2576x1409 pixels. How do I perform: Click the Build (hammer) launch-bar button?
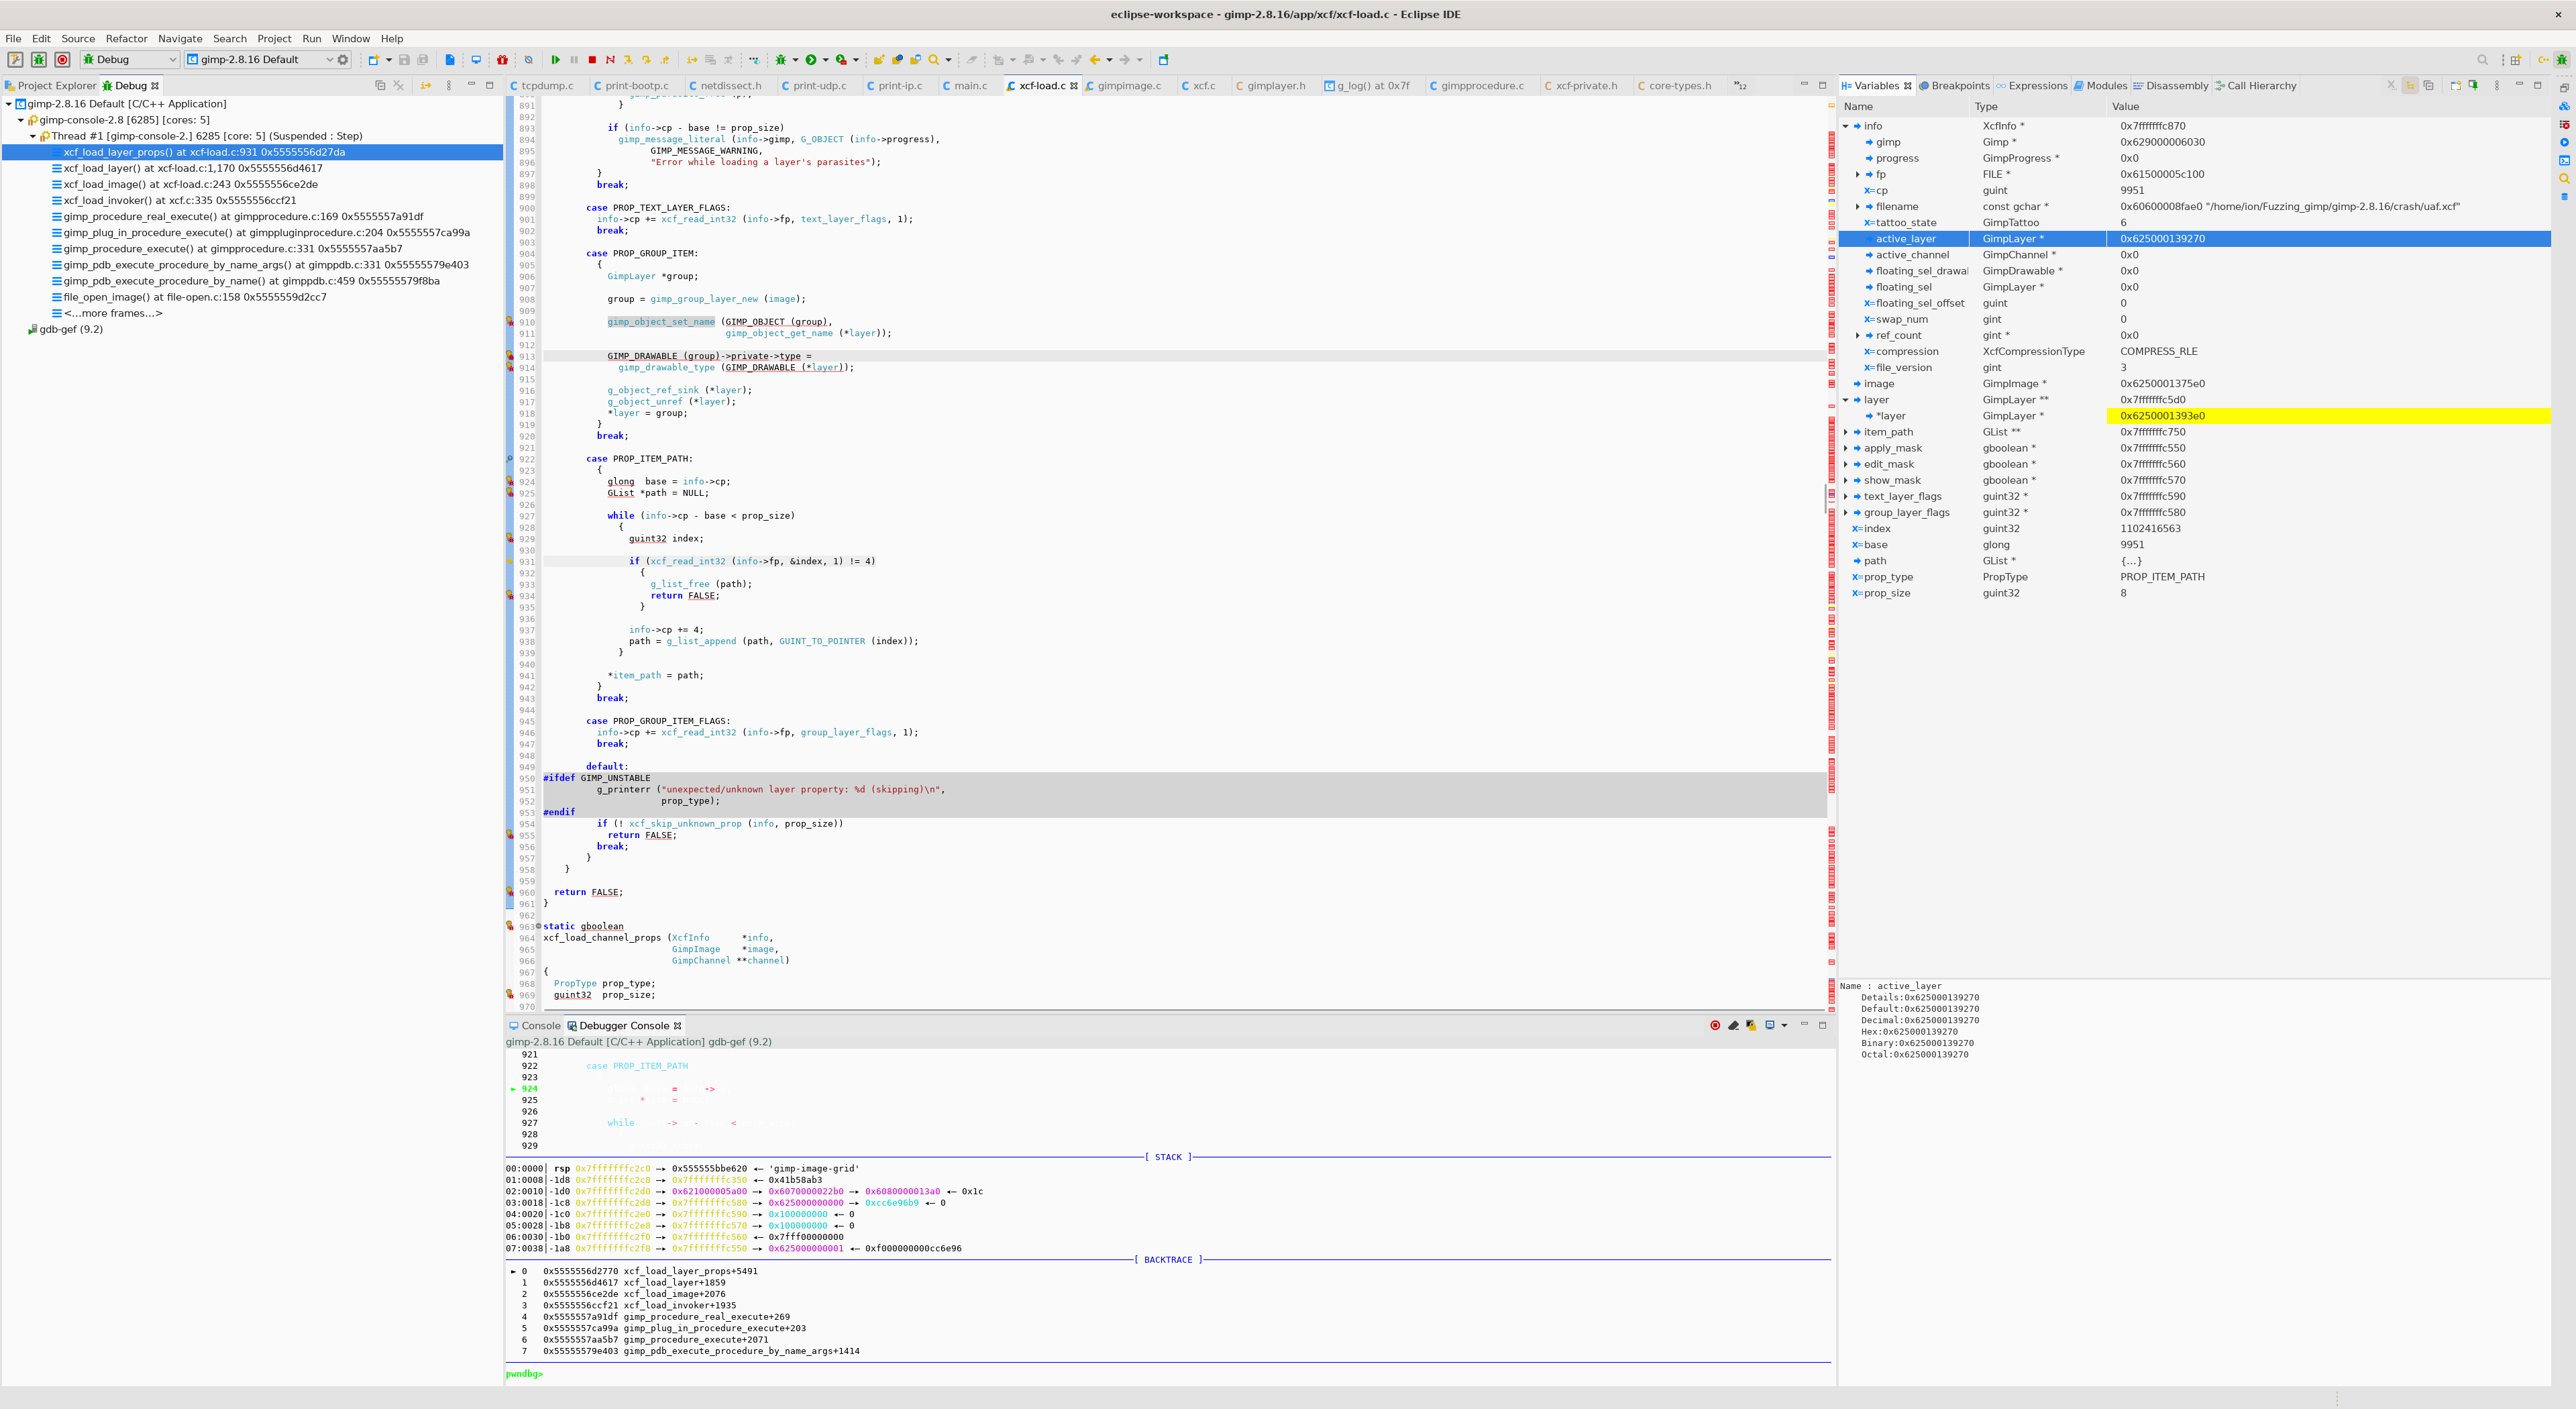click(x=15, y=60)
